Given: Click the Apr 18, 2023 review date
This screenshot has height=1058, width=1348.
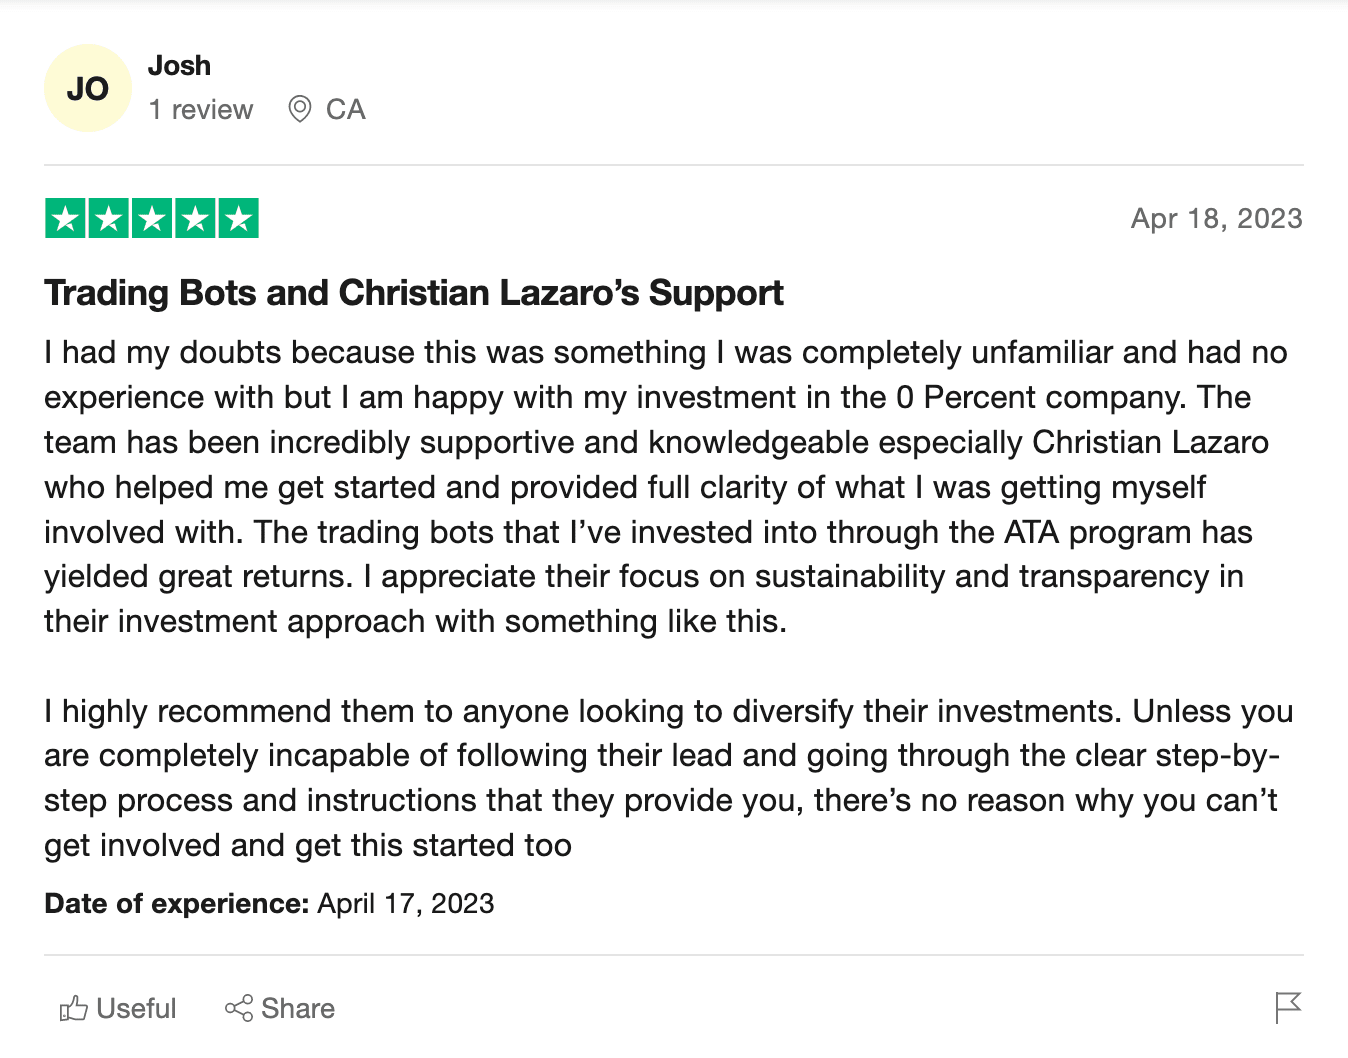Looking at the screenshot, I should 1216,219.
